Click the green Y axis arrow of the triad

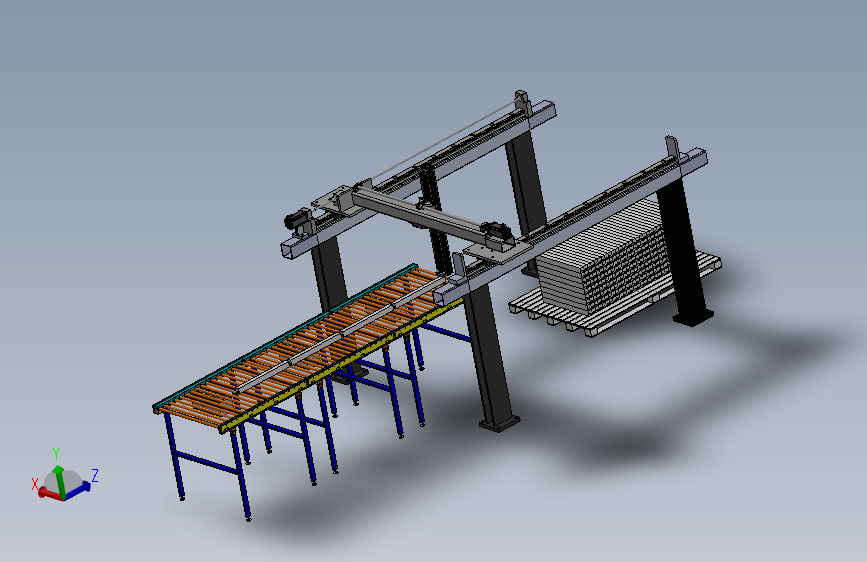59,481
